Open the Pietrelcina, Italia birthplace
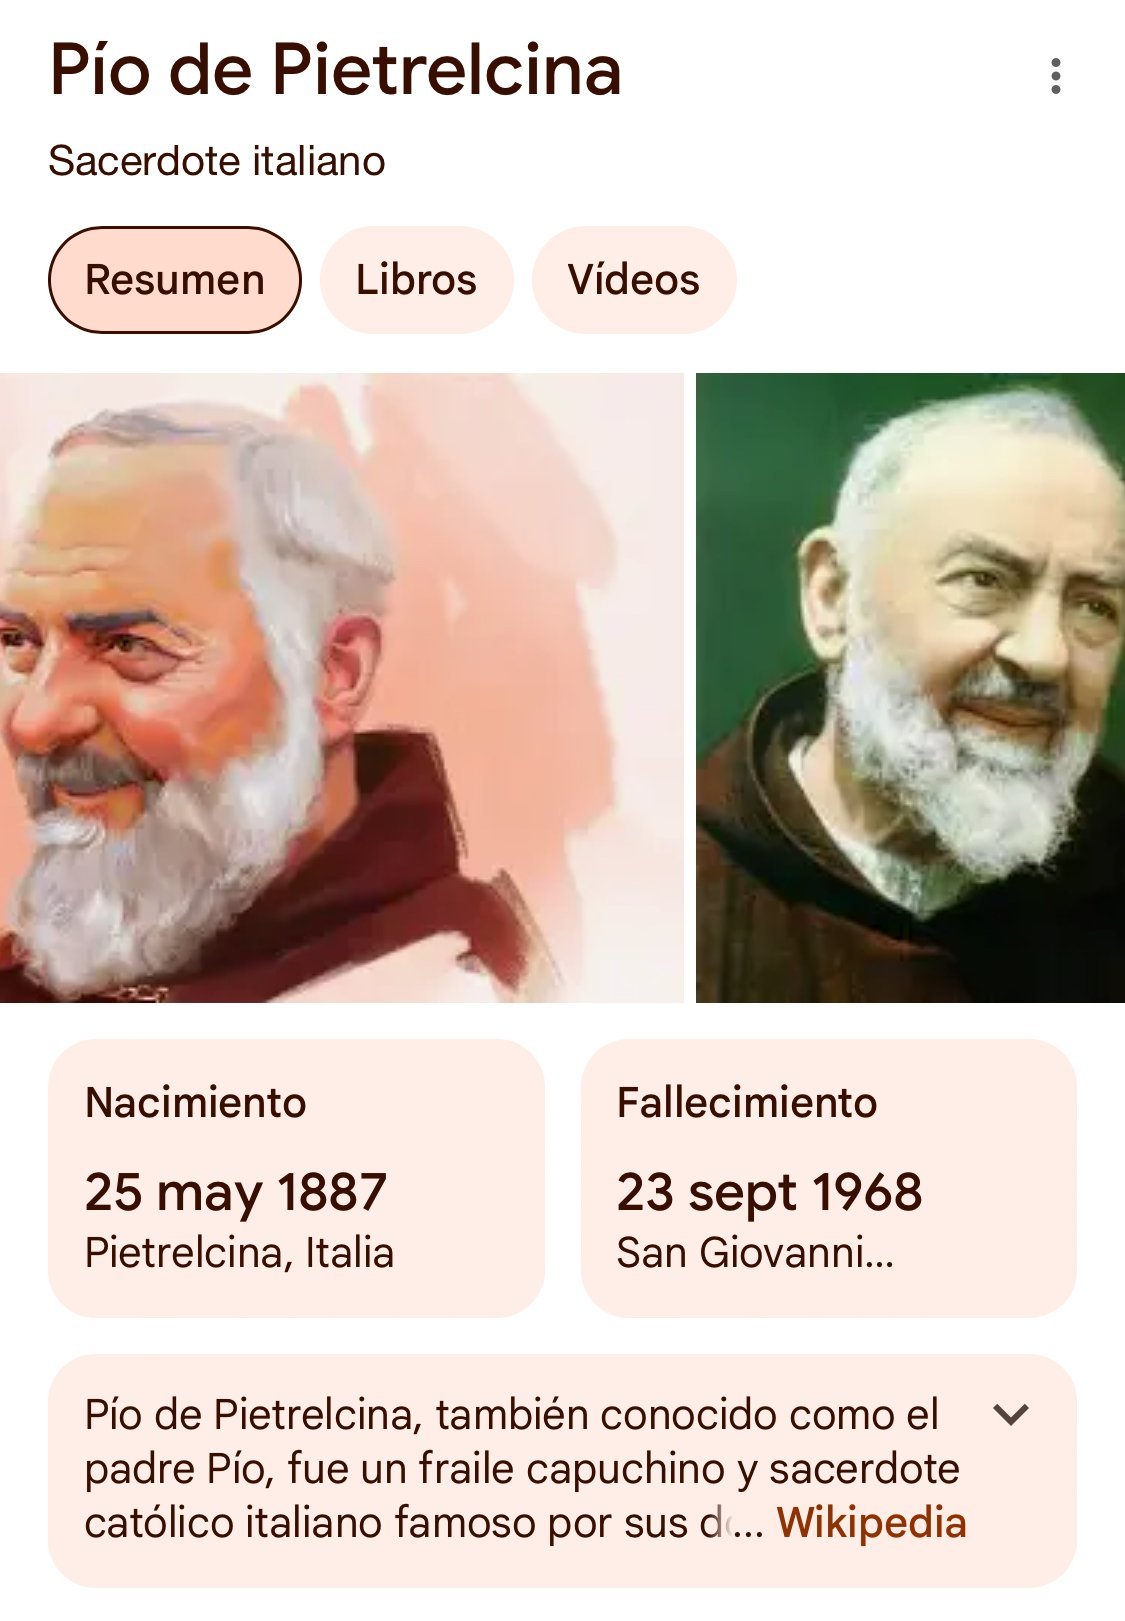The image size is (1125, 1621). (239, 1253)
